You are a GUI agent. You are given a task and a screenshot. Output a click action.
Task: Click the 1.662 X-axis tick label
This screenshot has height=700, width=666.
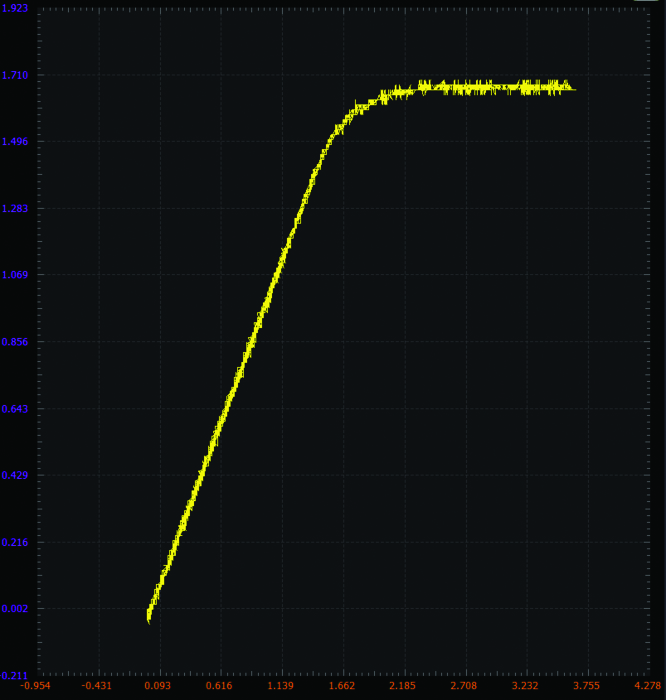click(x=342, y=686)
